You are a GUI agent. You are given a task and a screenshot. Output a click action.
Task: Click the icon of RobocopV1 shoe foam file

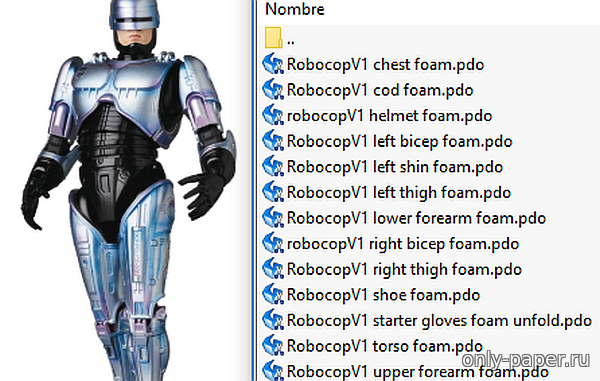[273, 295]
